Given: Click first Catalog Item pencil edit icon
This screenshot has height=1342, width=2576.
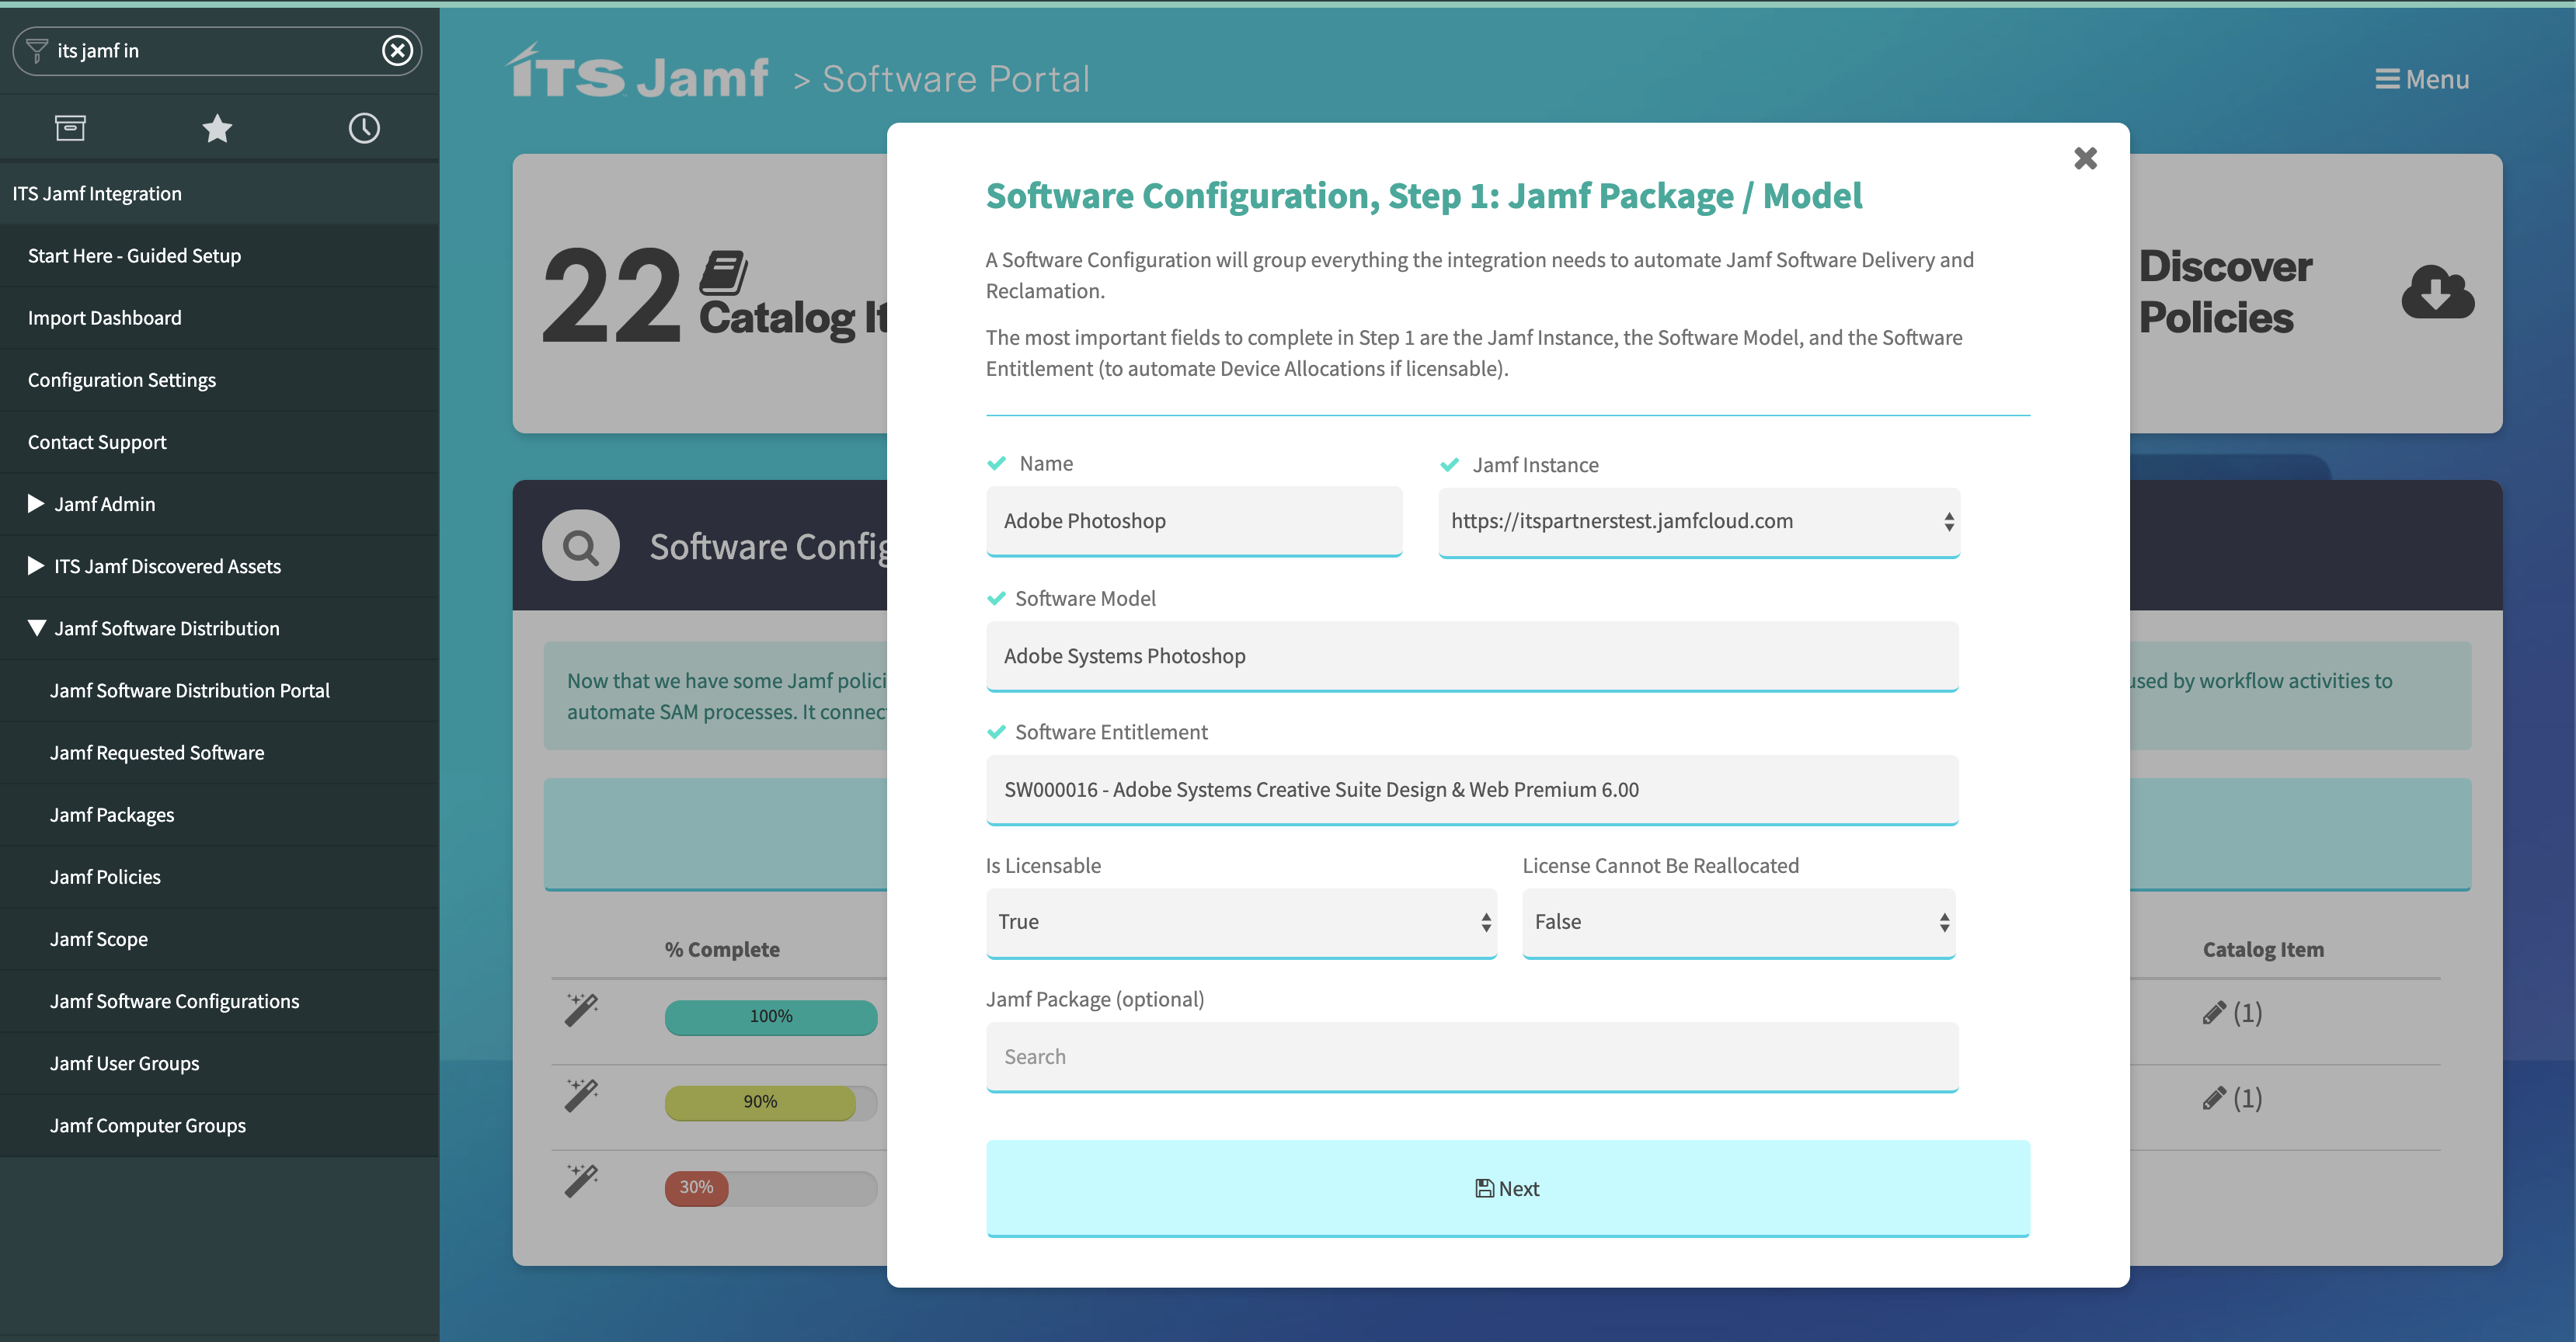Looking at the screenshot, I should click(x=2213, y=1013).
